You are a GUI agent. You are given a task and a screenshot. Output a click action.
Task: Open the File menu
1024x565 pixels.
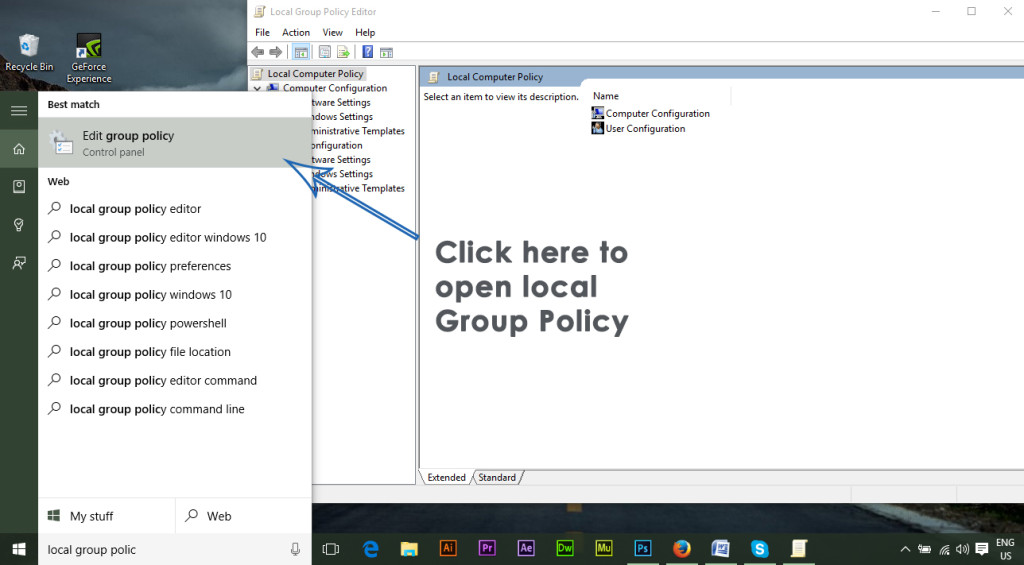(263, 33)
